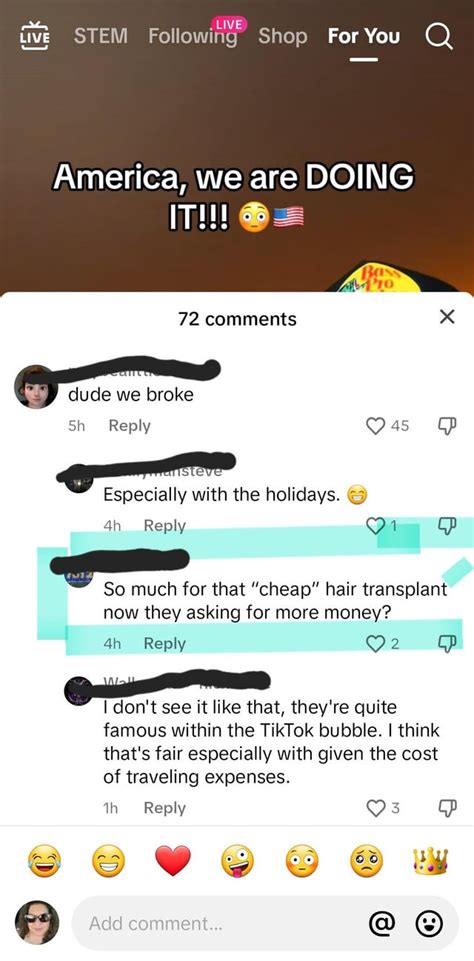
Task: Insert the crown emoji
Action: click(x=430, y=860)
